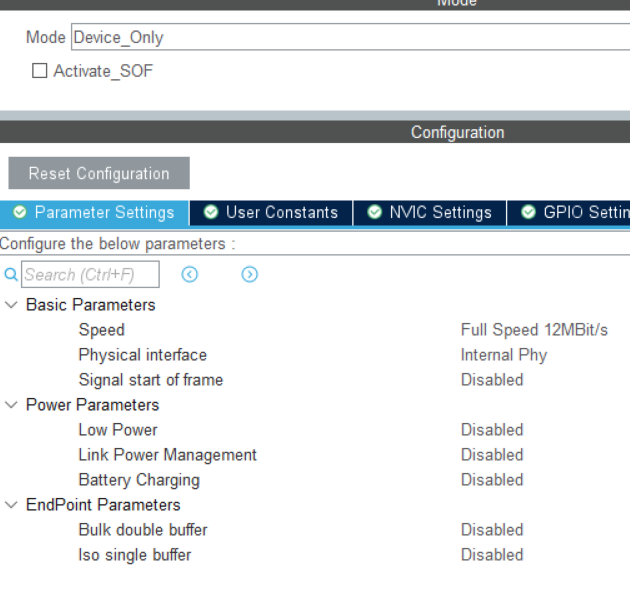Viewport: 630px width, 591px height.
Task: Click the Basic Parameters group label
Action: (x=90, y=305)
